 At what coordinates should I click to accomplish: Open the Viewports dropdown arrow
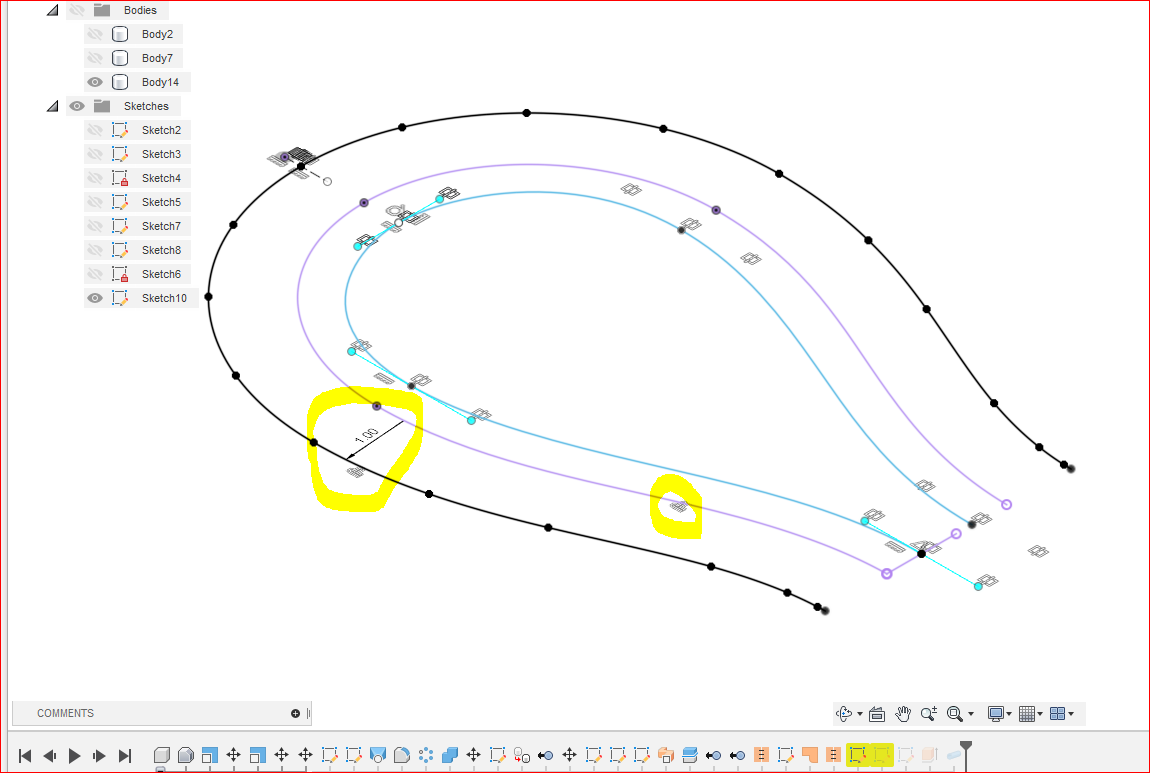point(1071,714)
